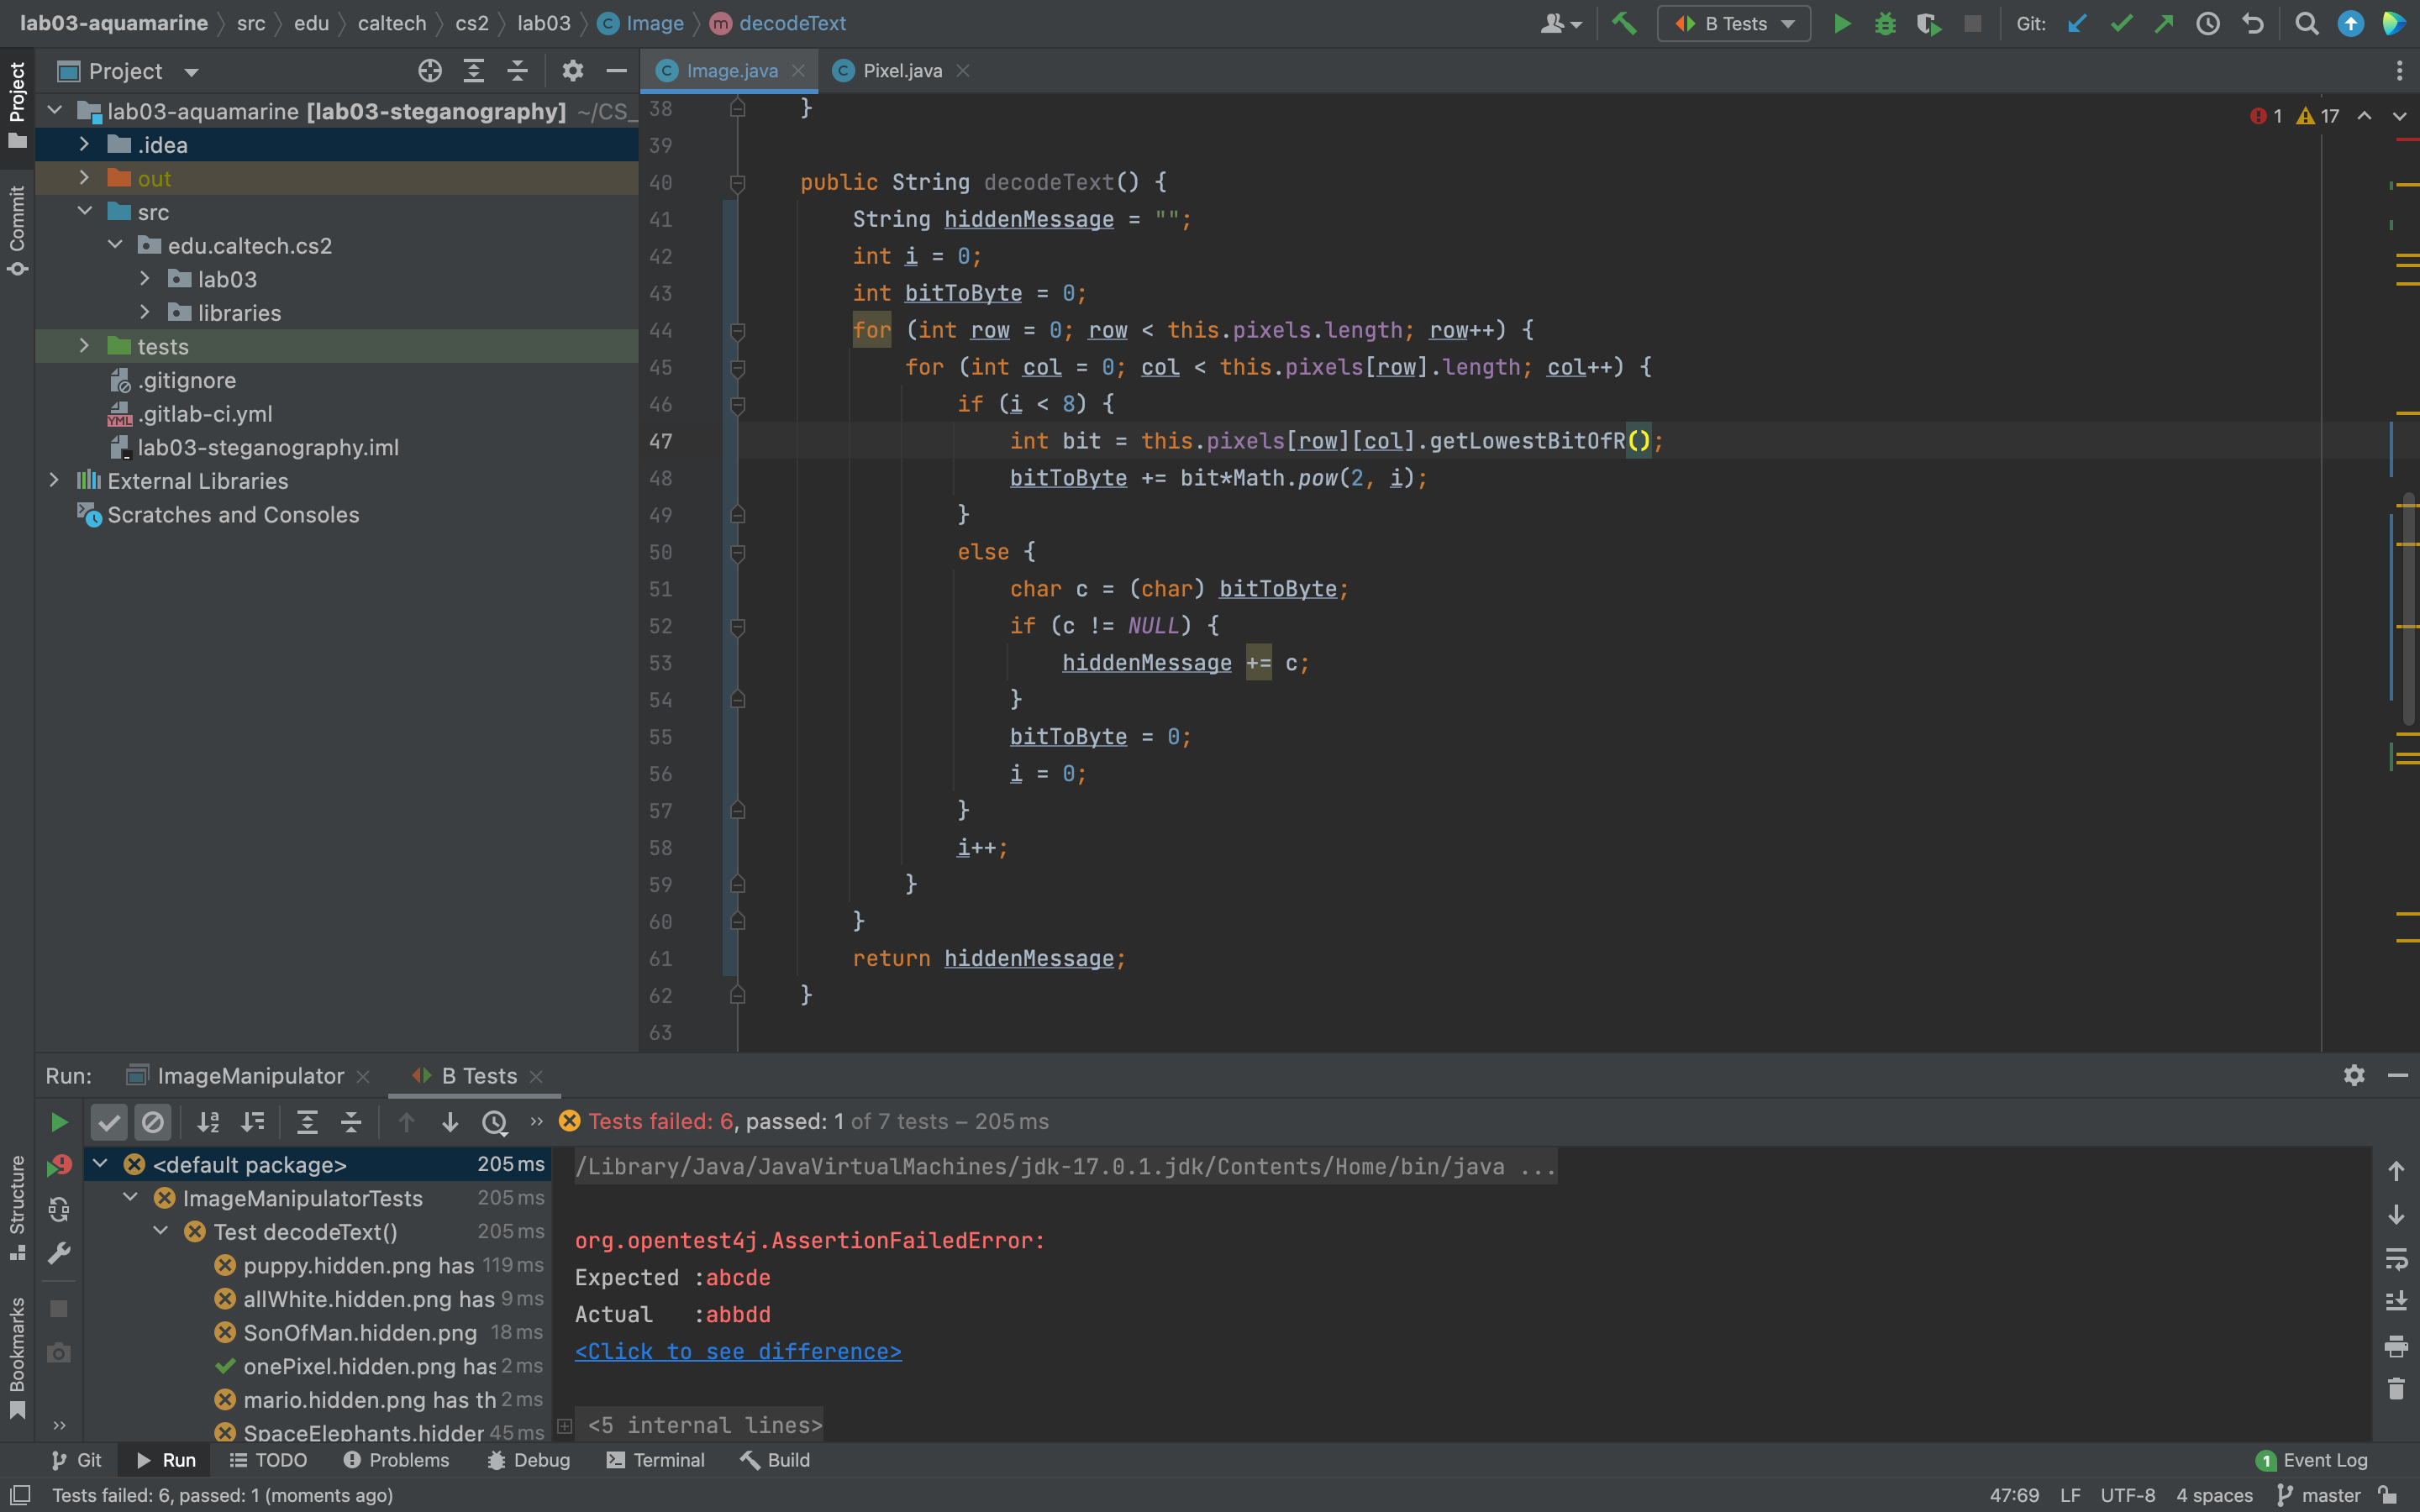Toggle Show Passed tests checkmark button

[x=109, y=1122]
